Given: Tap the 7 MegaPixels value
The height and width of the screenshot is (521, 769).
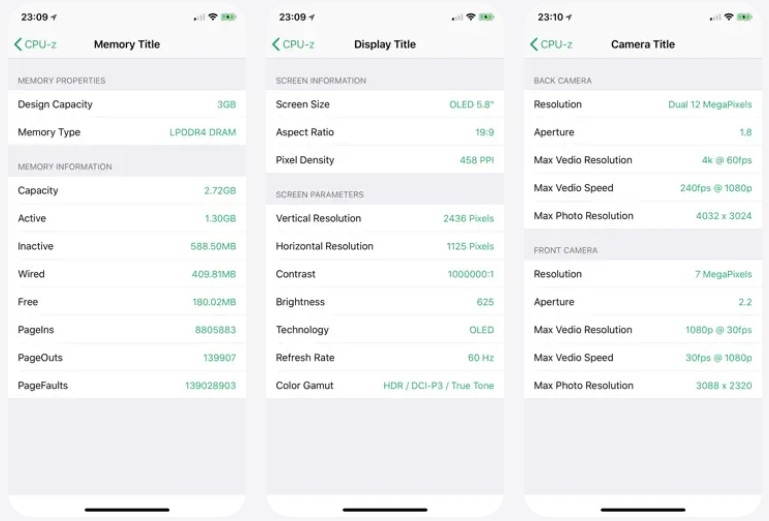Looking at the screenshot, I should pyautogui.click(x=723, y=274).
